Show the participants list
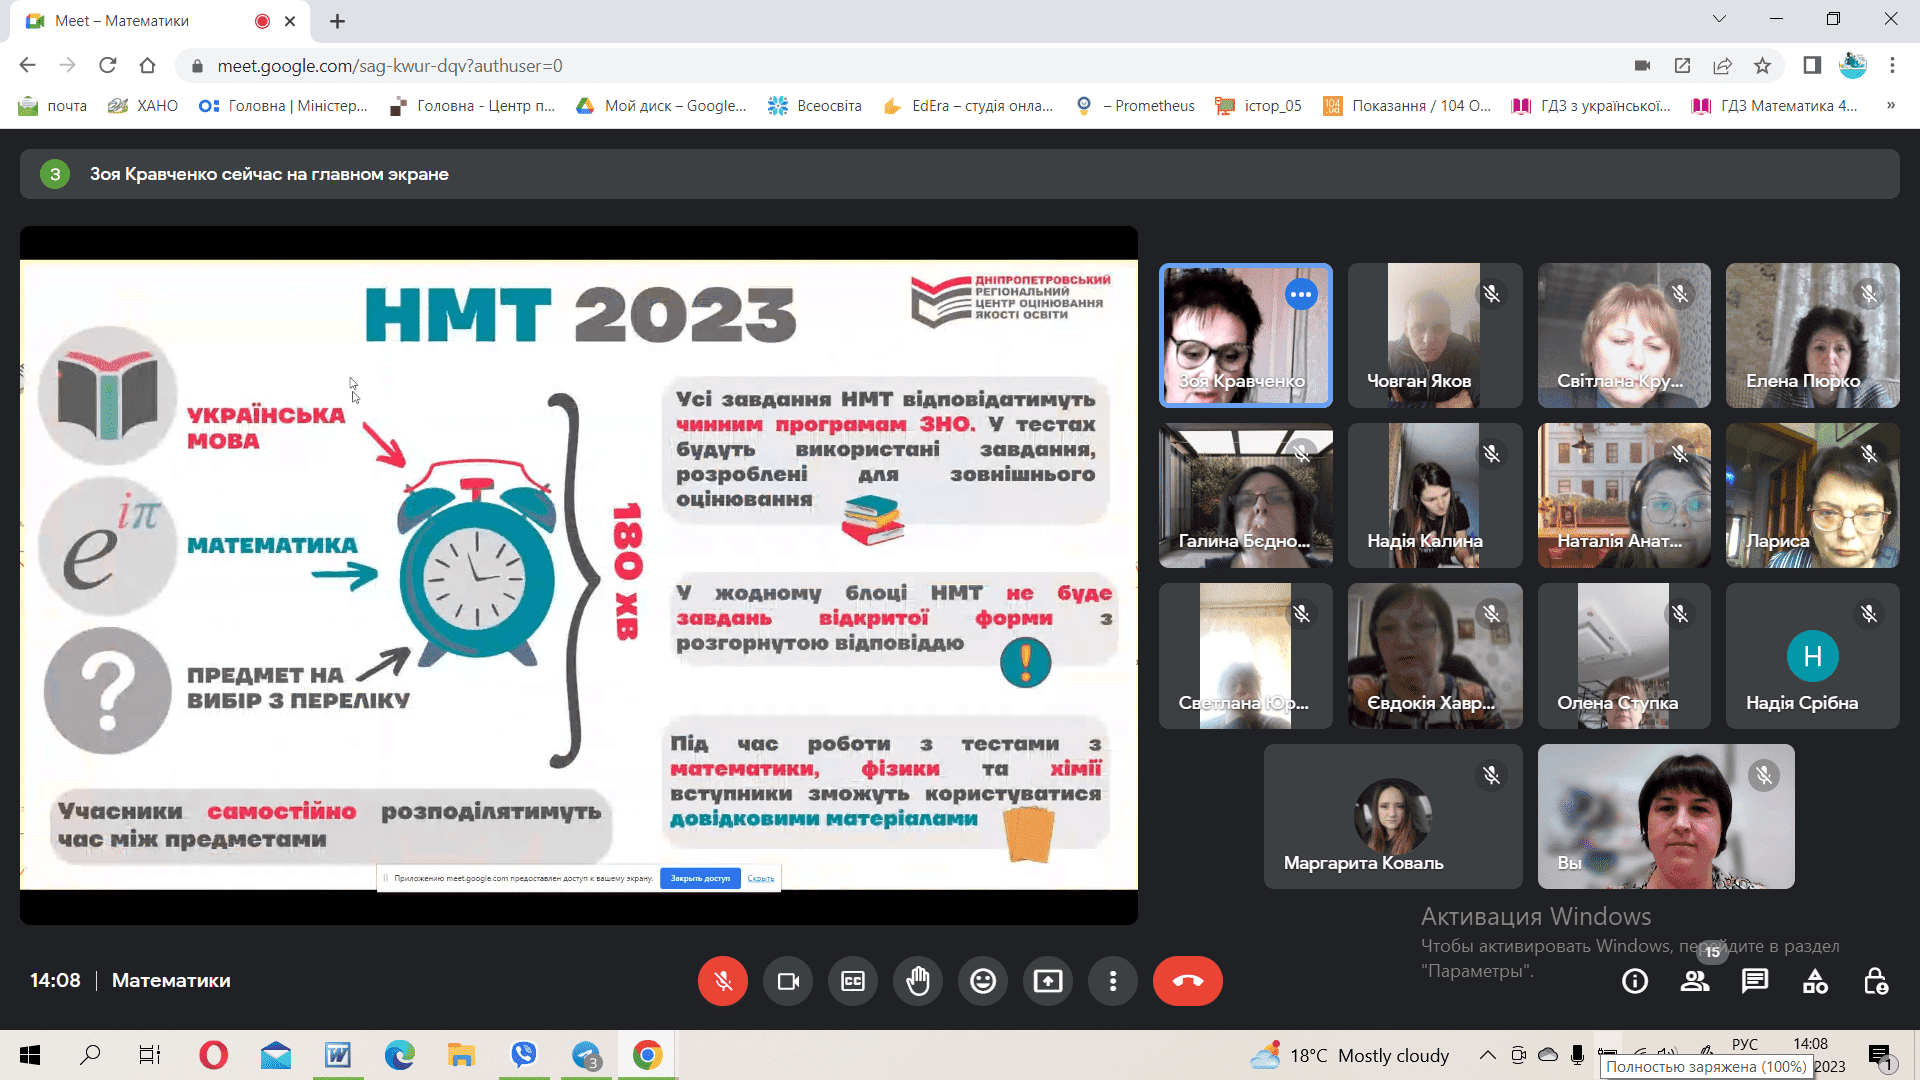 (1695, 982)
